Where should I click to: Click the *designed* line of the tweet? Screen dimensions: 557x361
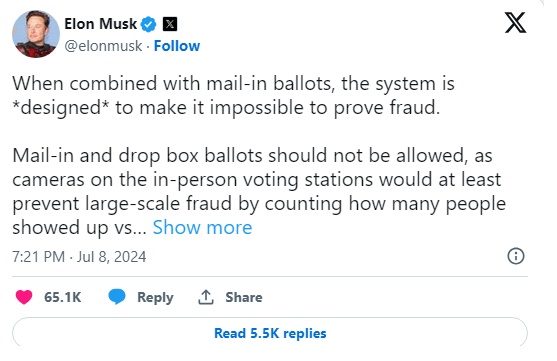point(226,107)
